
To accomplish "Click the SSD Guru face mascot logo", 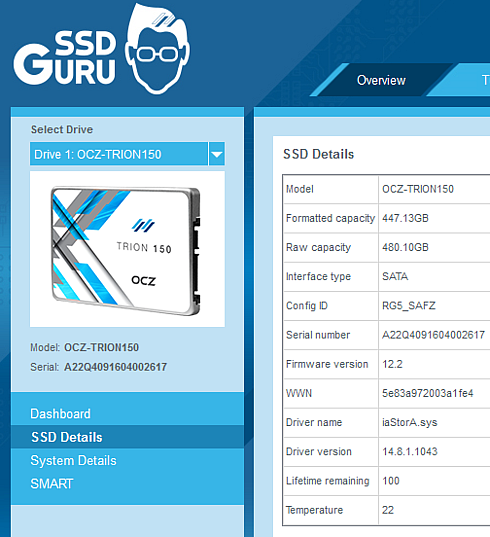I will 158,49.
